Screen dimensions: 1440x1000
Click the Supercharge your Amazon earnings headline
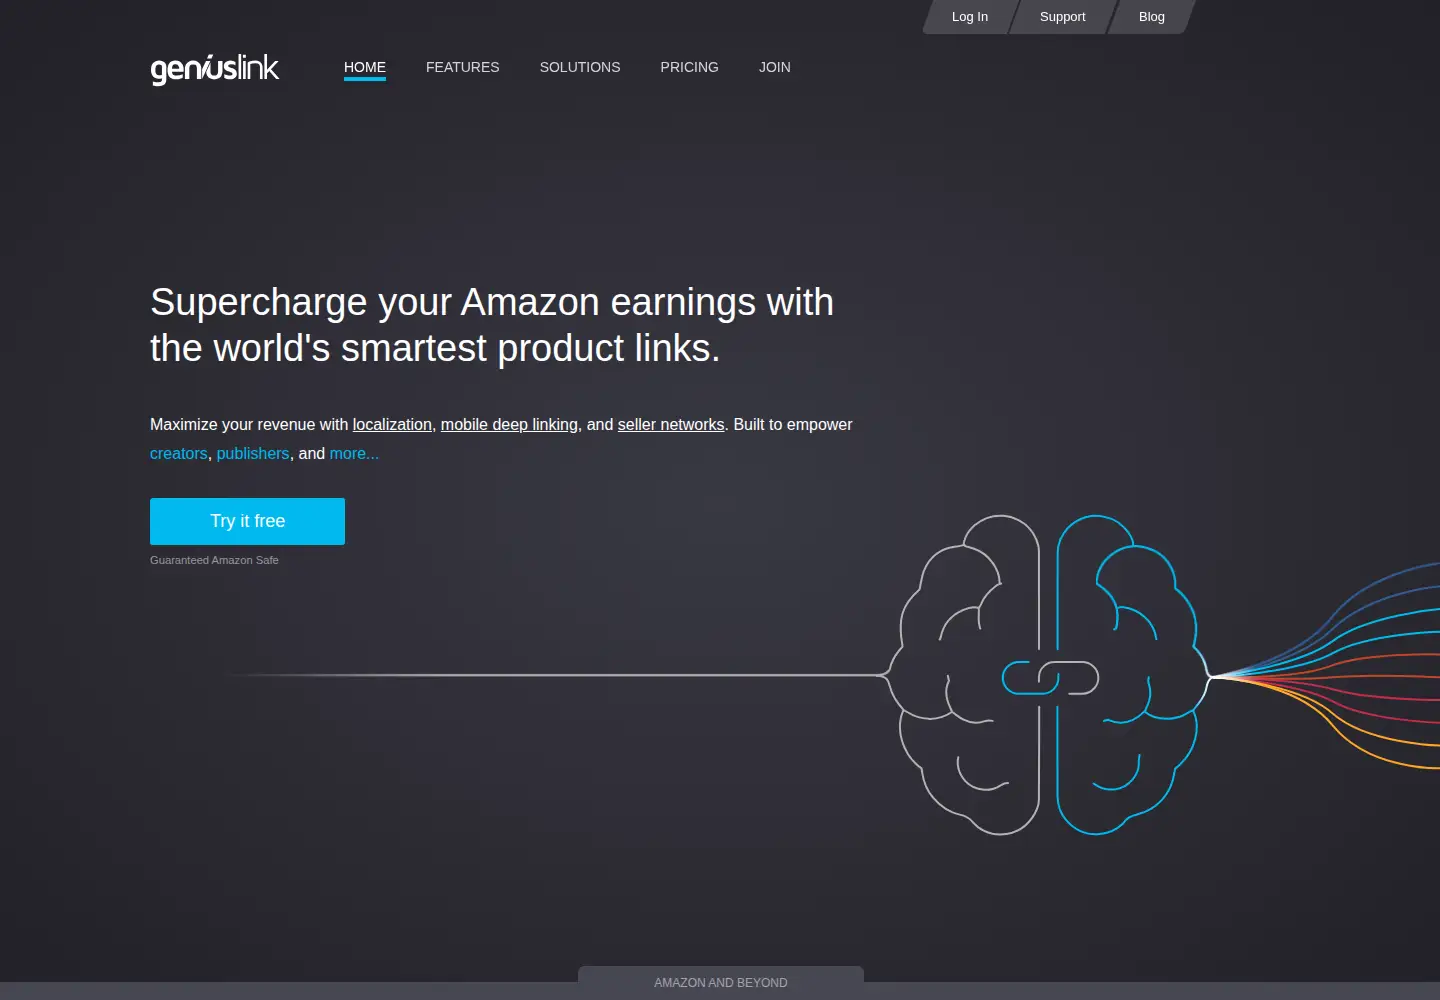click(492, 325)
